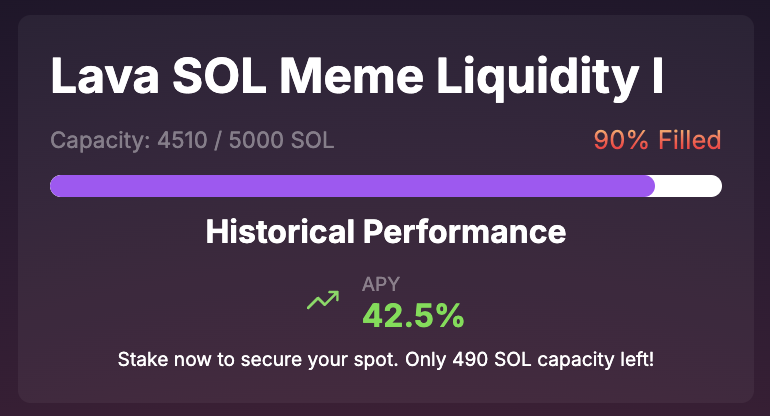Select the Historical Performance heading
770x416 pixels.
click(385, 232)
